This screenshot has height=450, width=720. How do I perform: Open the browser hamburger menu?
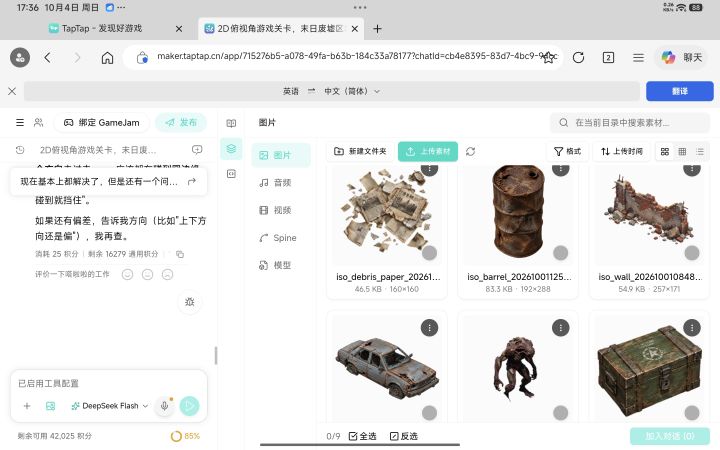click(638, 57)
